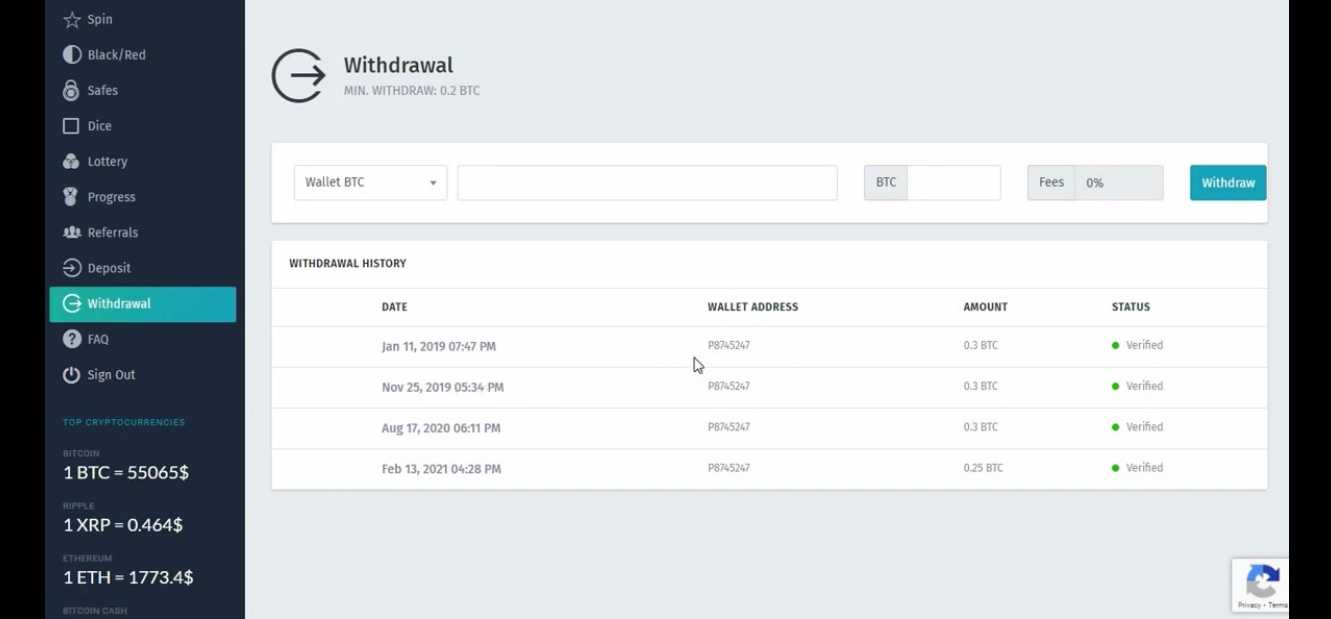This screenshot has width=1331, height=619.
Task: Select the Withdrawal menu item
Action: click(142, 304)
